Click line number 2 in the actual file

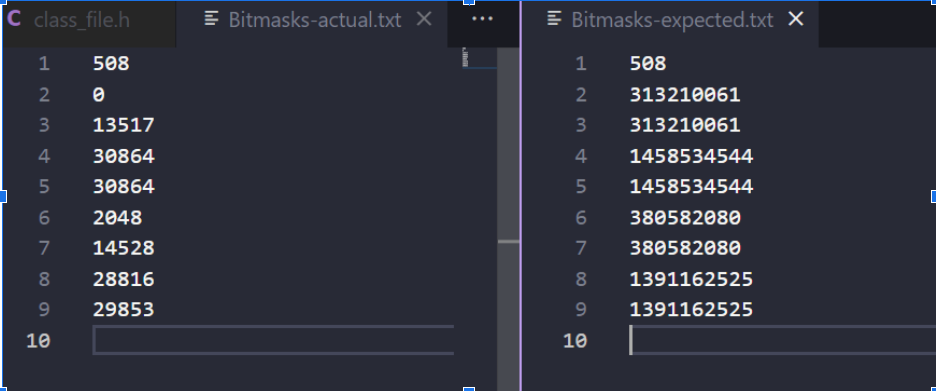(44, 94)
